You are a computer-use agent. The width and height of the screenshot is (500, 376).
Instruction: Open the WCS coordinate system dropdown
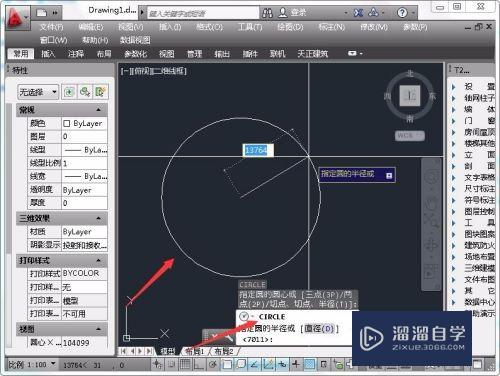click(x=410, y=136)
